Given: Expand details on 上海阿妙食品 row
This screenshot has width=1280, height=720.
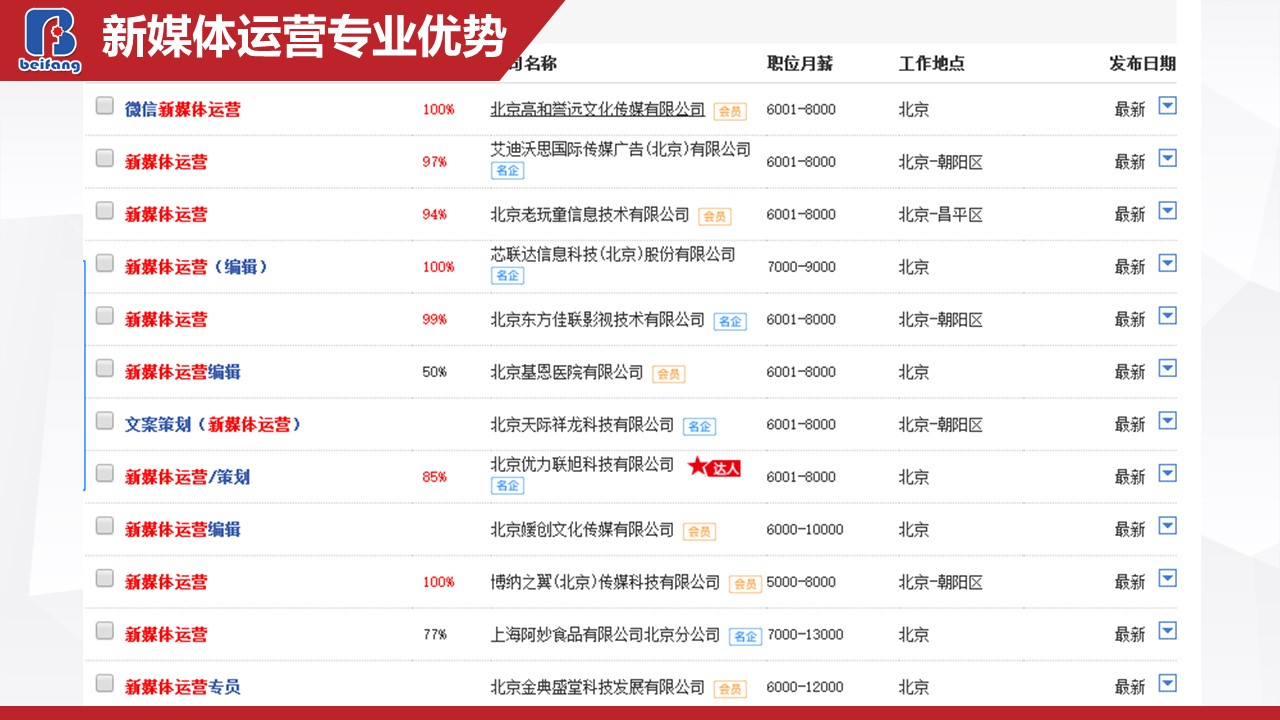Looking at the screenshot, I should [1167, 630].
